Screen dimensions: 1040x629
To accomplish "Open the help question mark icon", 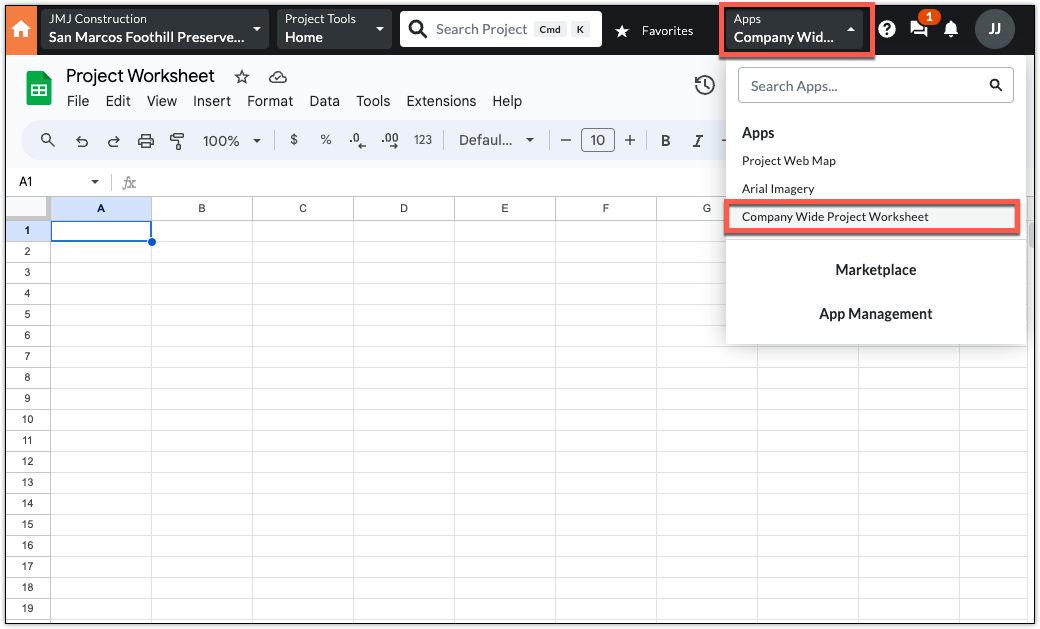I will (887, 29).
